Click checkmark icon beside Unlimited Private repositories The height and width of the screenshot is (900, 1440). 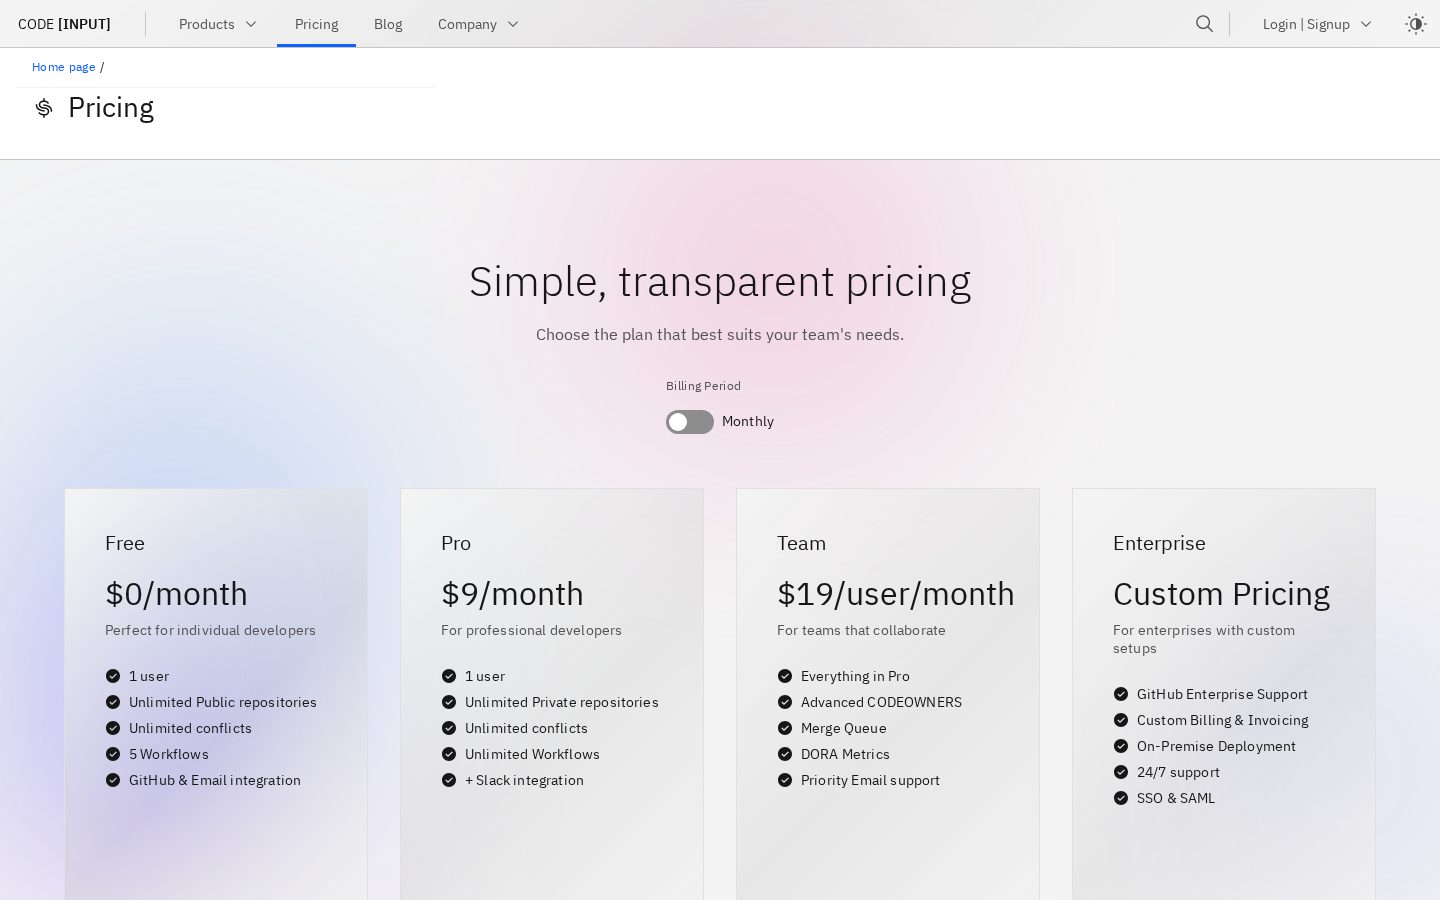[x=449, y=702]
